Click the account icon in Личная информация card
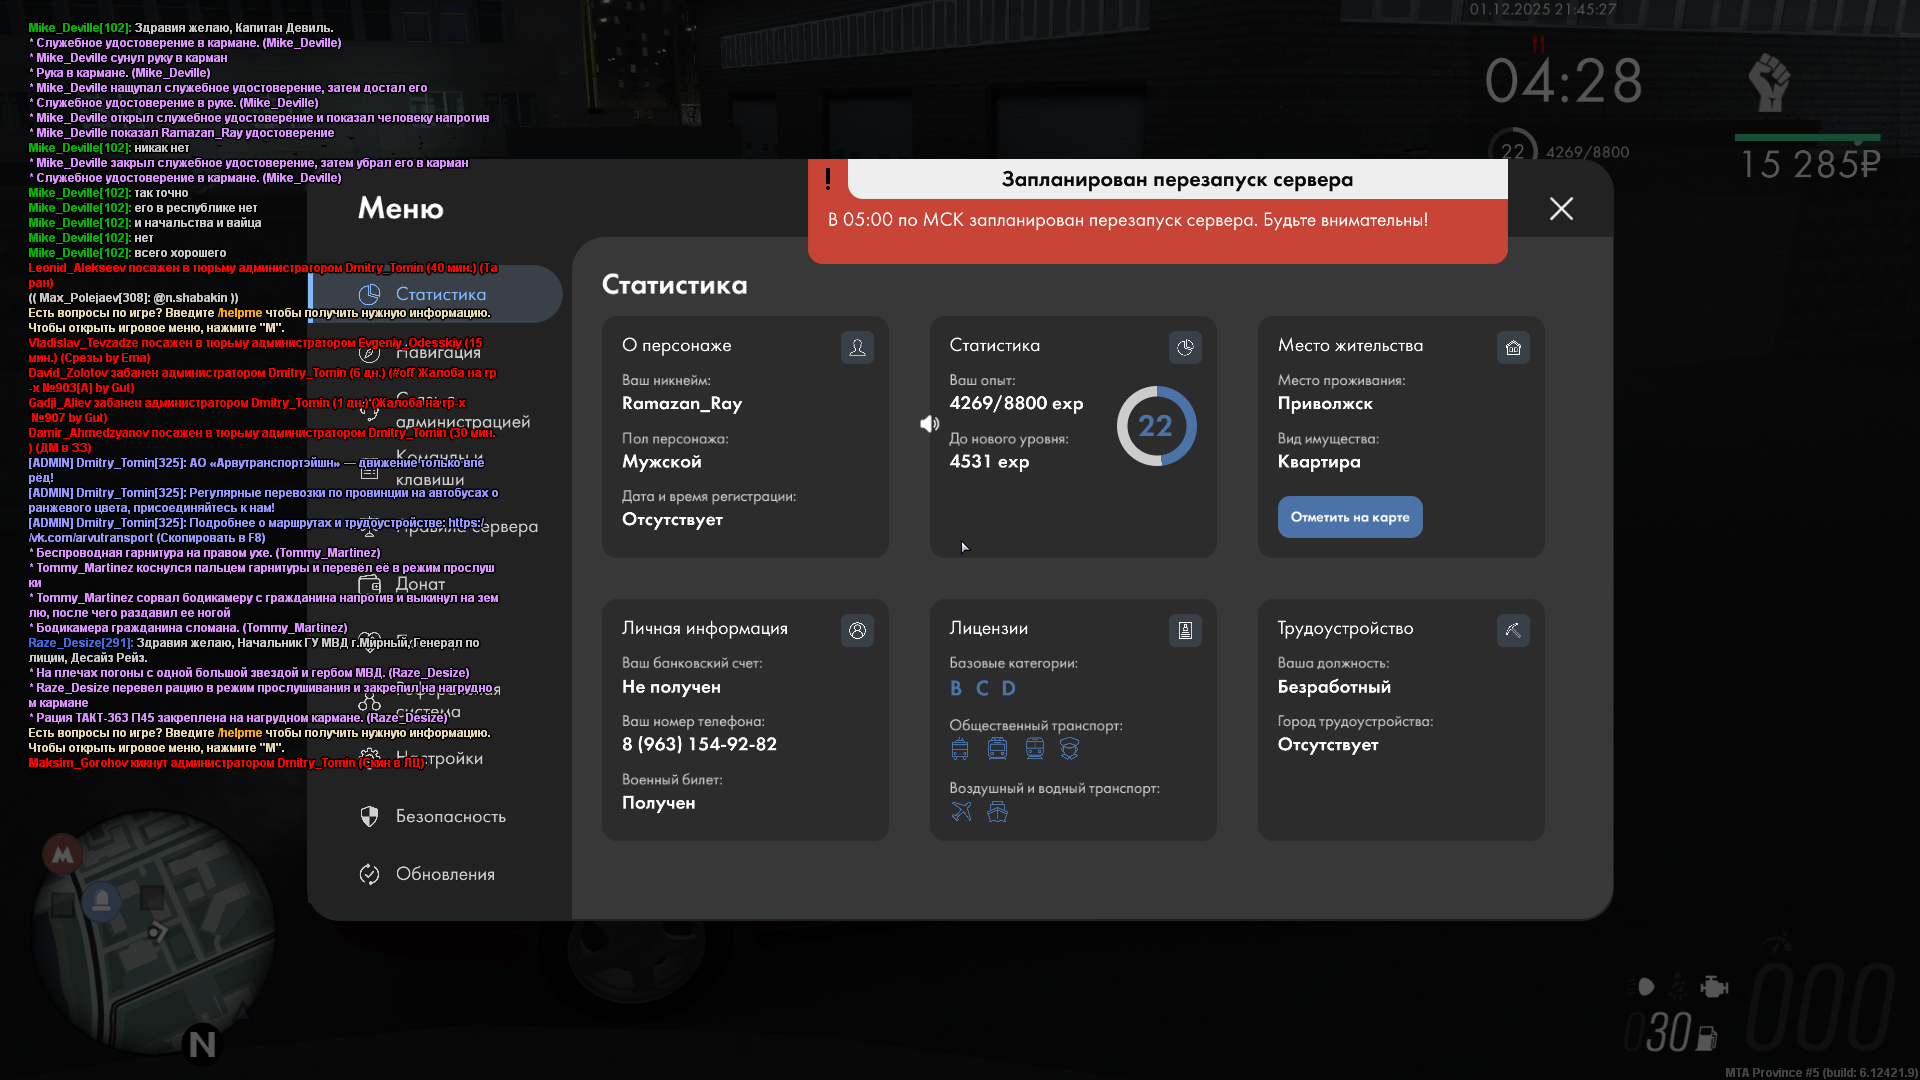 tap(857, 631)
